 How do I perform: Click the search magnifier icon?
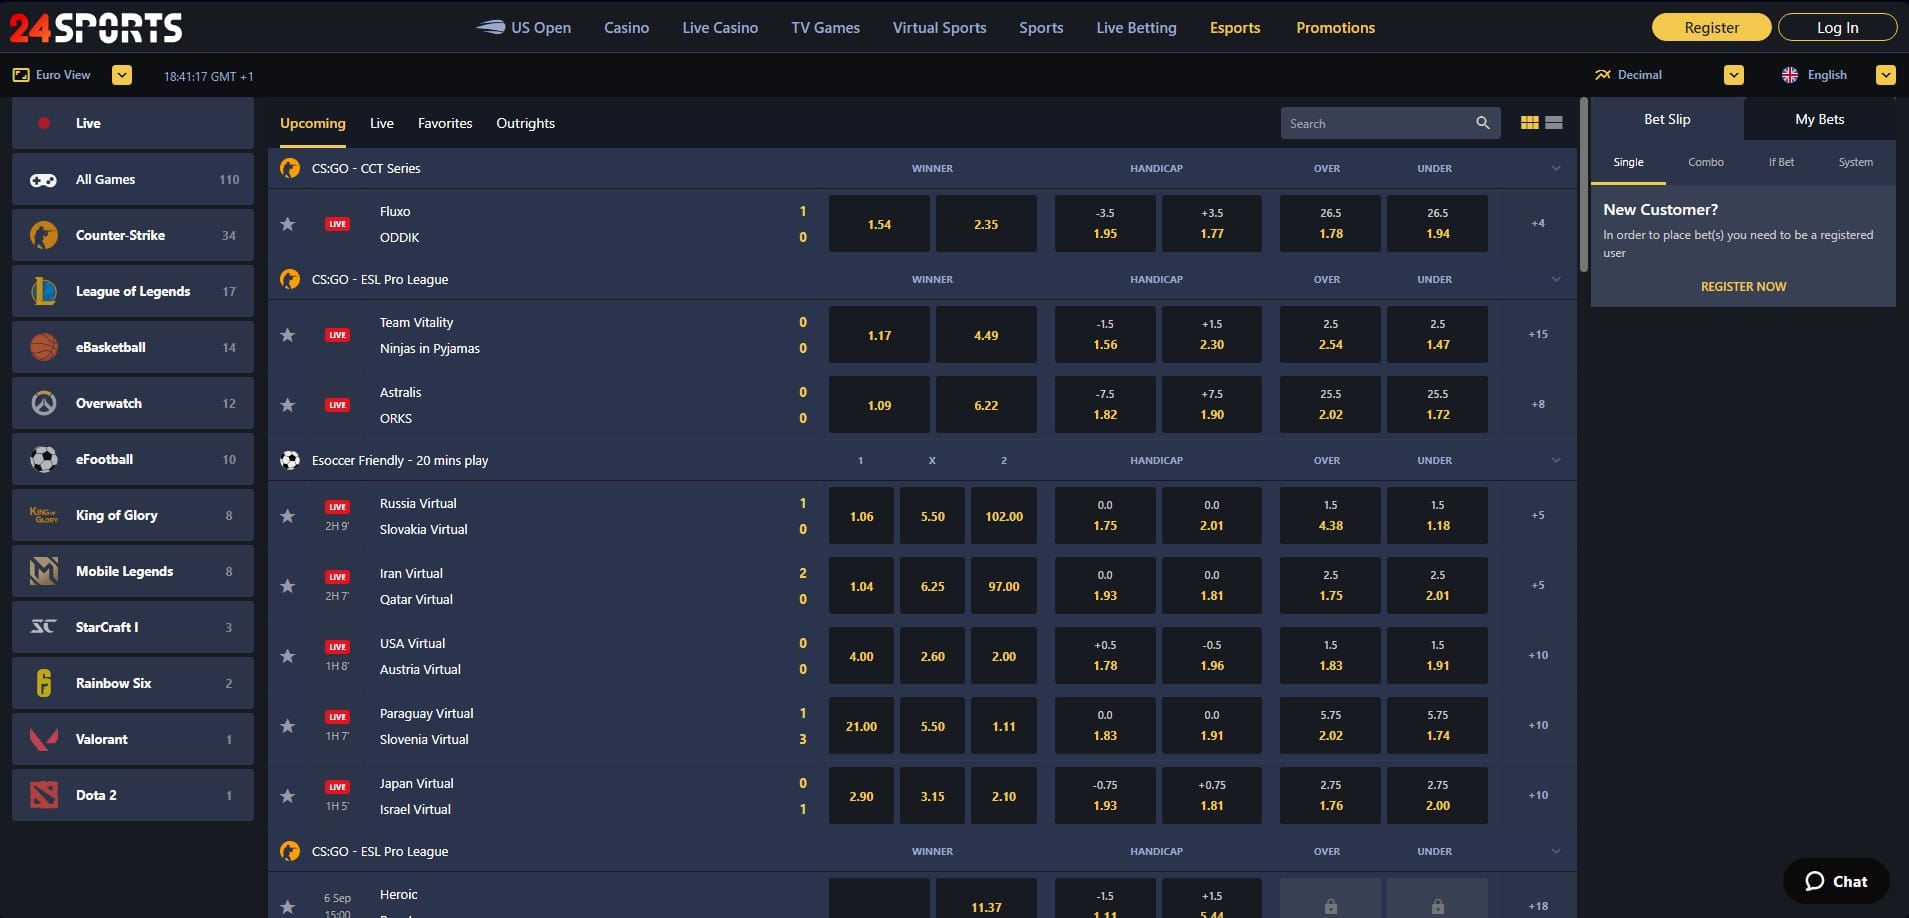pyautogui.click(x=1483, y=123)
